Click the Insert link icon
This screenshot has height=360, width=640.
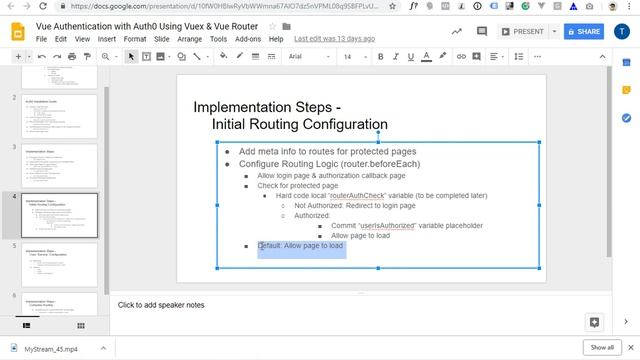461,57
